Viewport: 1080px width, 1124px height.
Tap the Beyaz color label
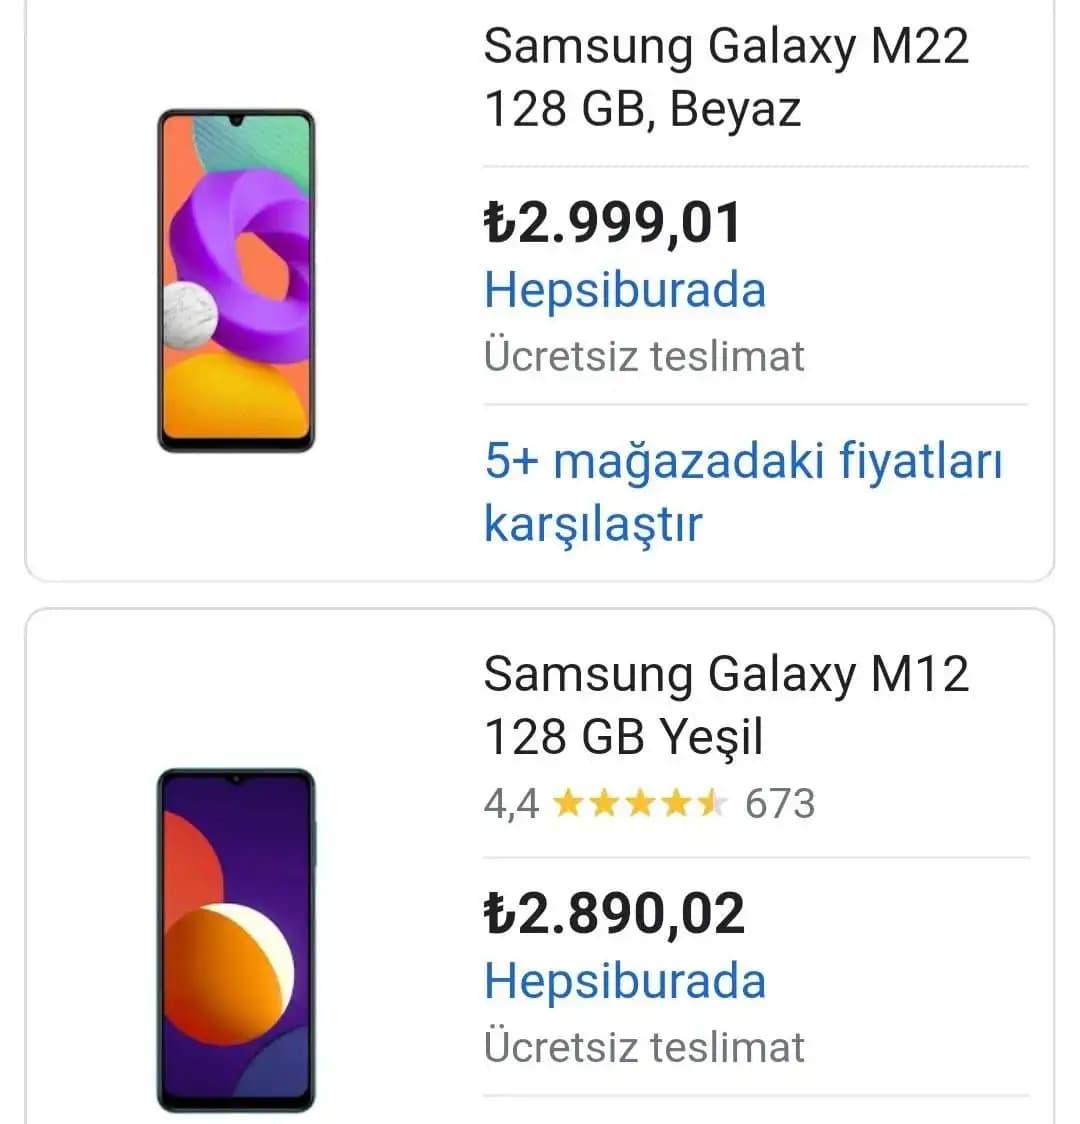click(x=736, y=109)
